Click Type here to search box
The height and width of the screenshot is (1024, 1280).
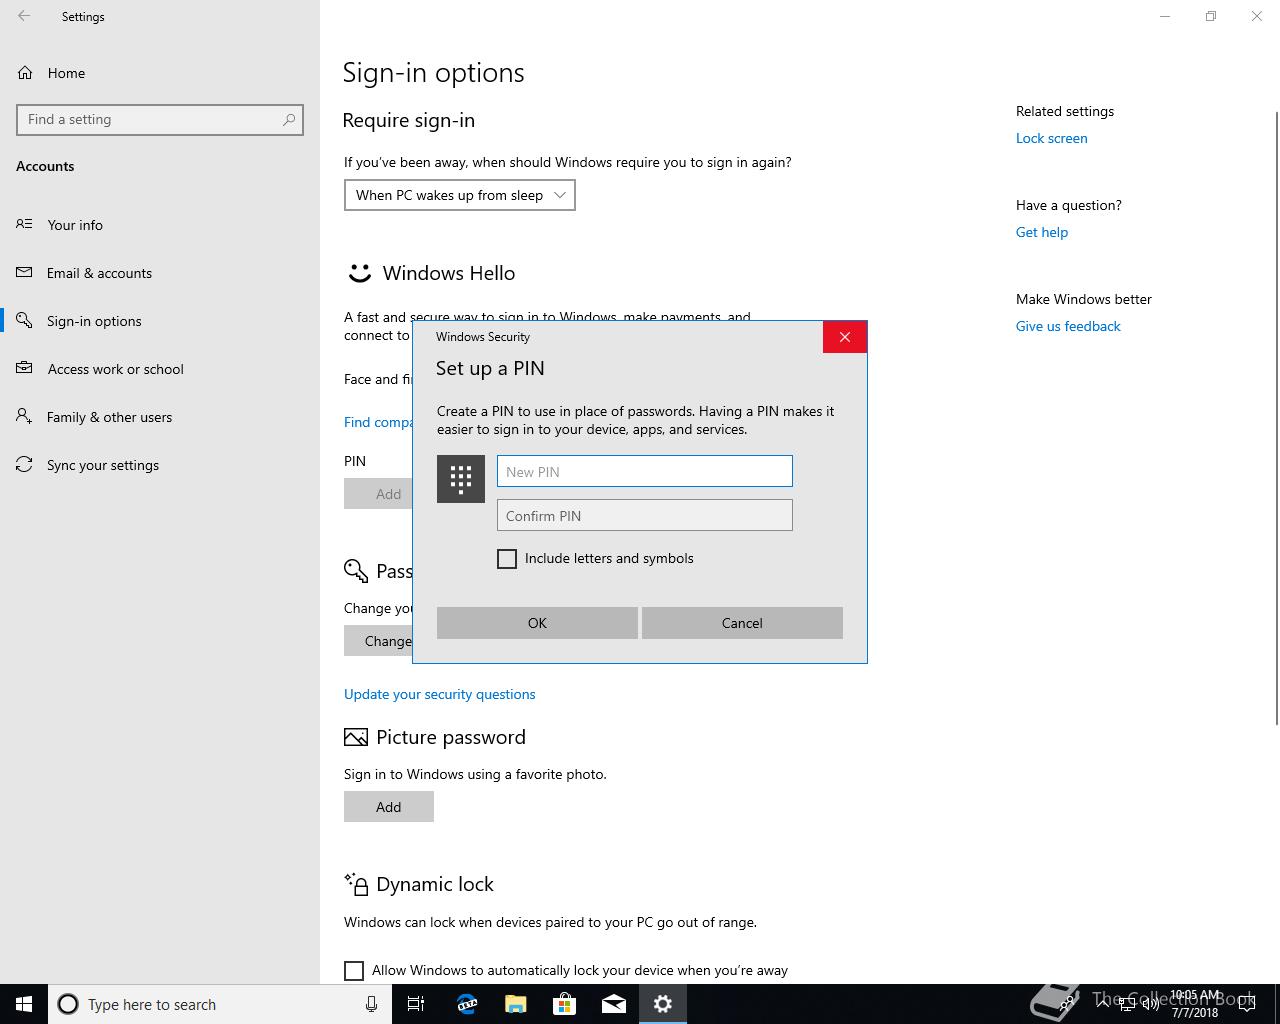(220, 1004)
